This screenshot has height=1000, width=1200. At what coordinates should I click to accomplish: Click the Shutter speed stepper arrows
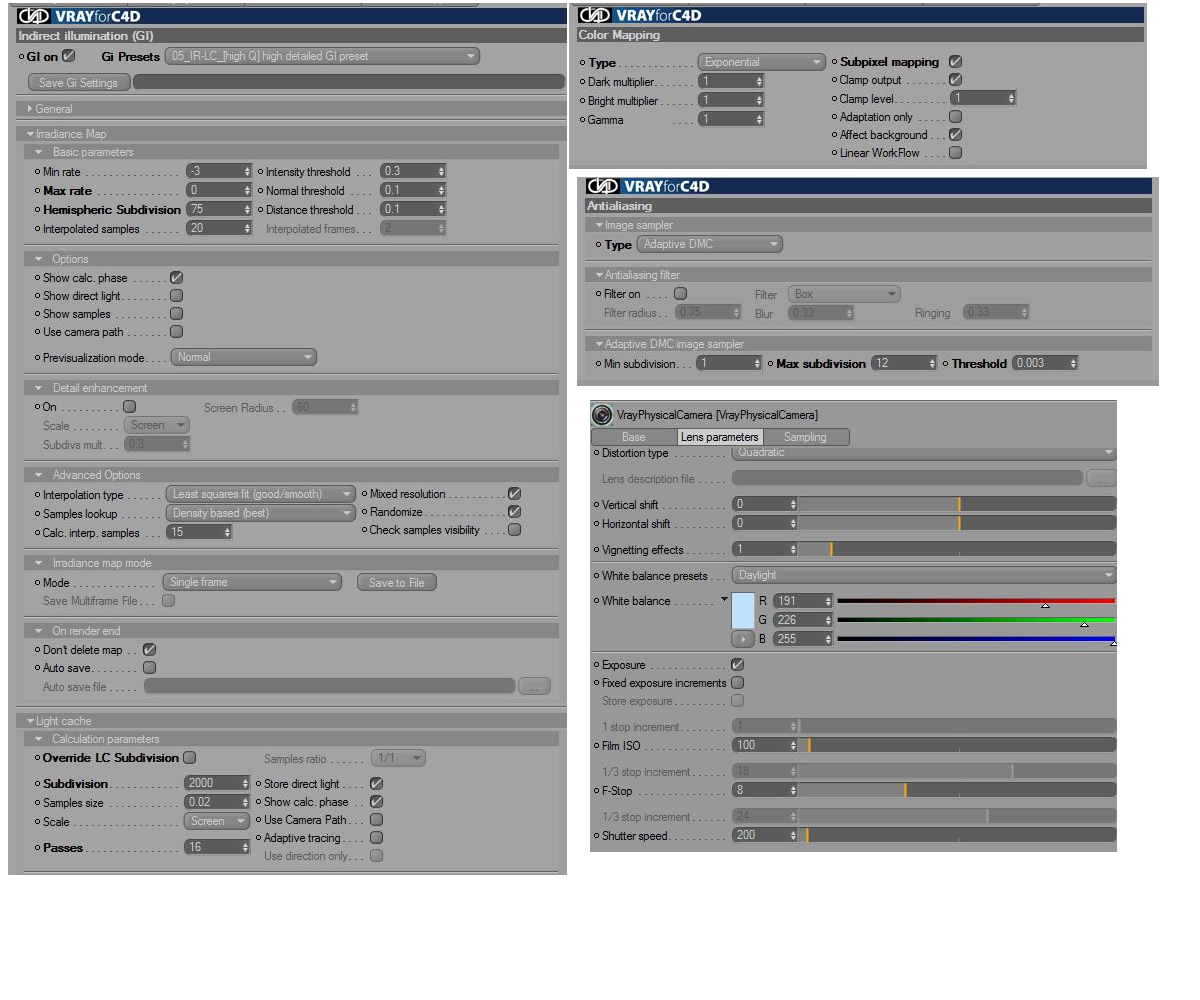(x=793, y=835)
